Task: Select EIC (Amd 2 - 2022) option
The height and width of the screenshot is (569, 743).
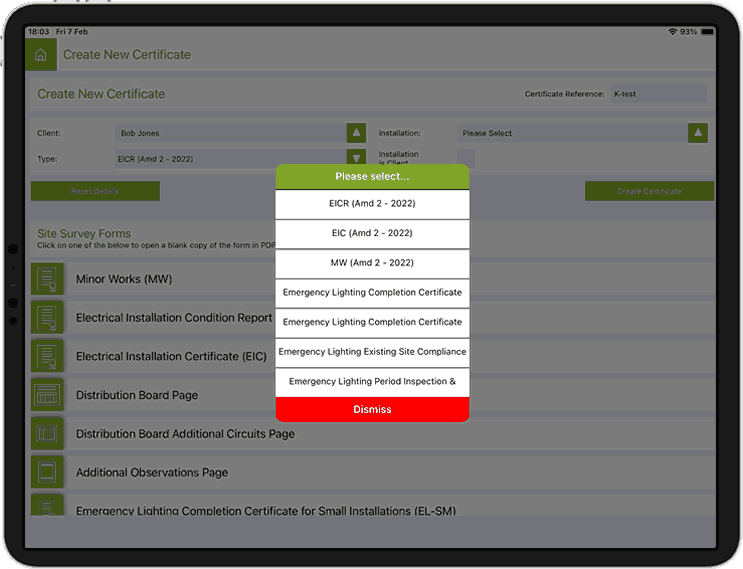Action: [372, 234]
